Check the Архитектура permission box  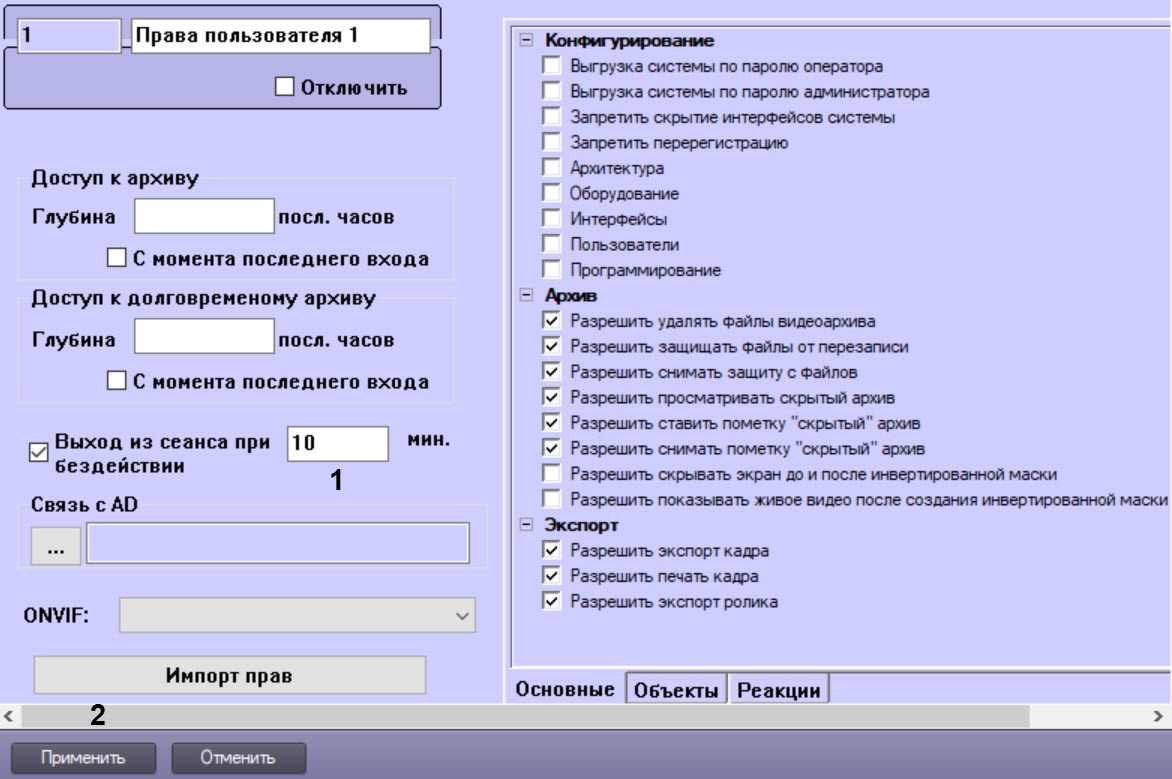click(x=551, y=168)
